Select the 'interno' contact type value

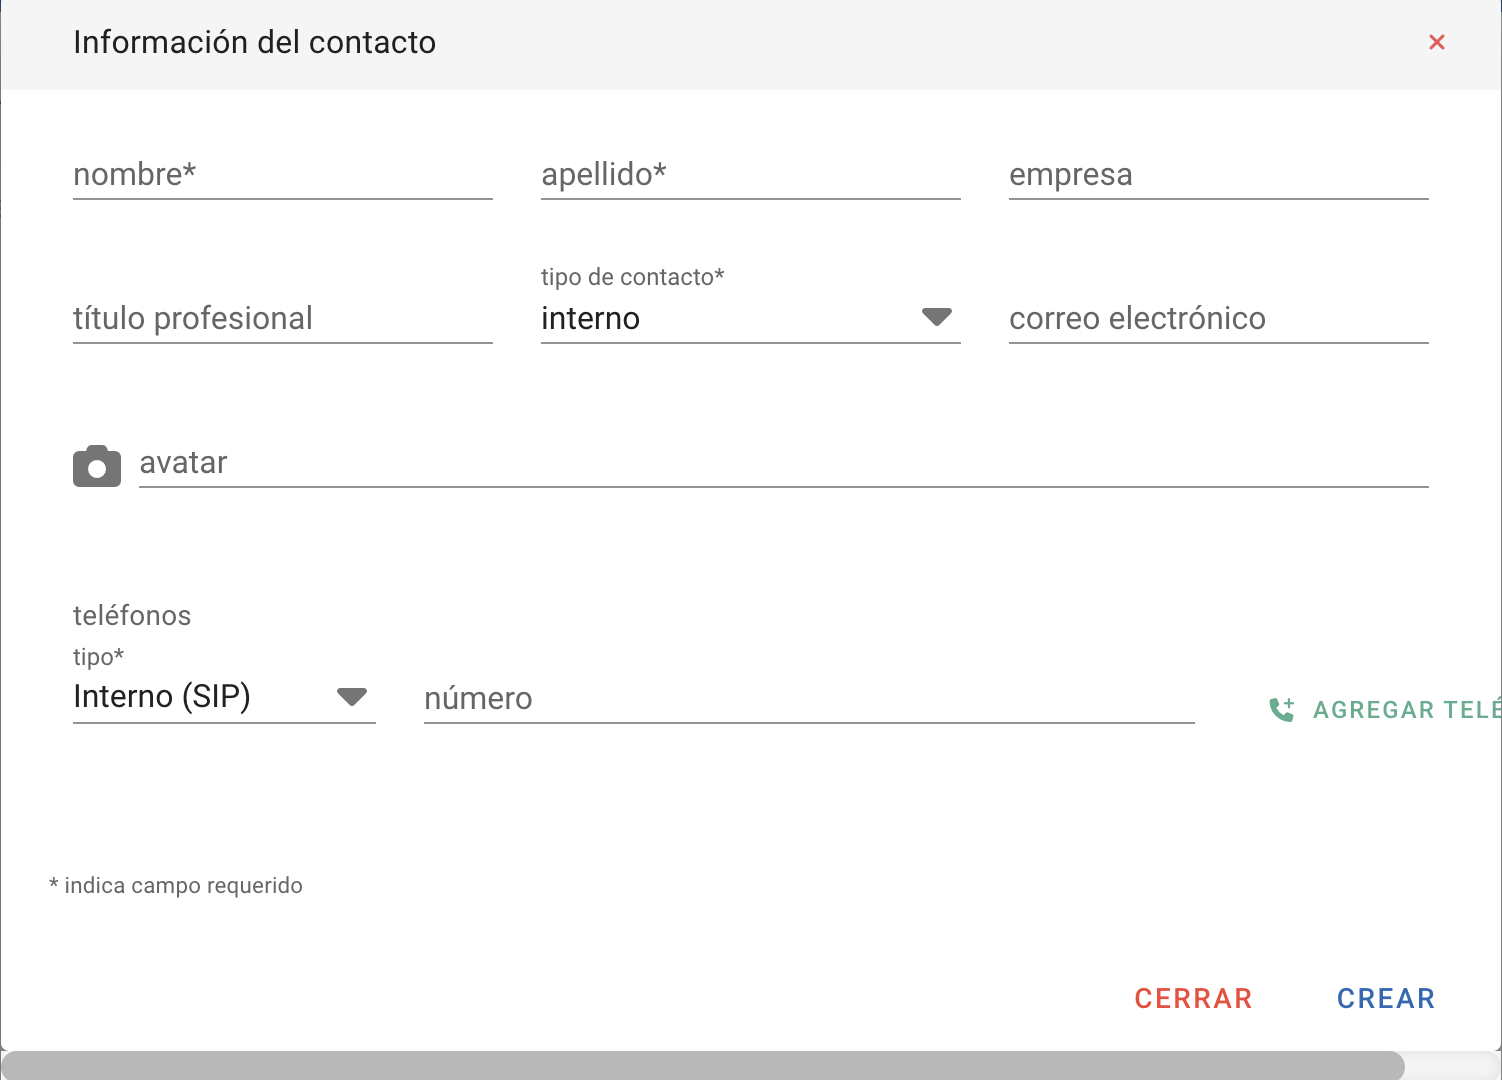pyautogui.click(x=590, y=319)
